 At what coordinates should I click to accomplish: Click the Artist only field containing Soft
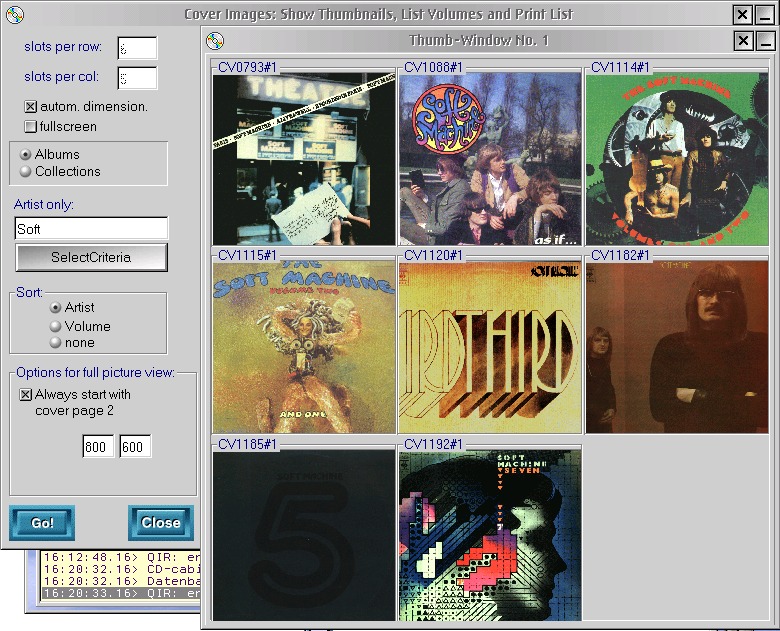pyautogui.click(x=92, y=229)
